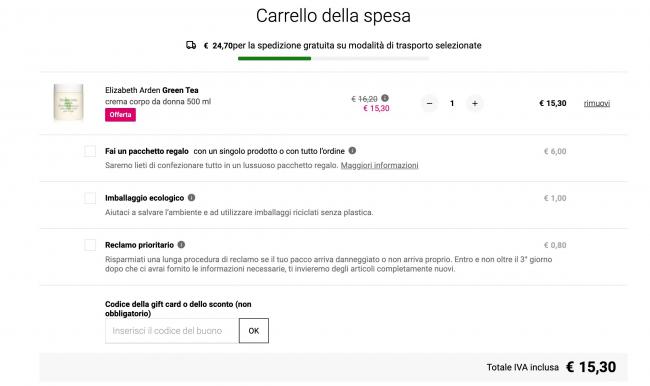
Task: Click the pink Offerta badge
Action: [x=120, y=115]
